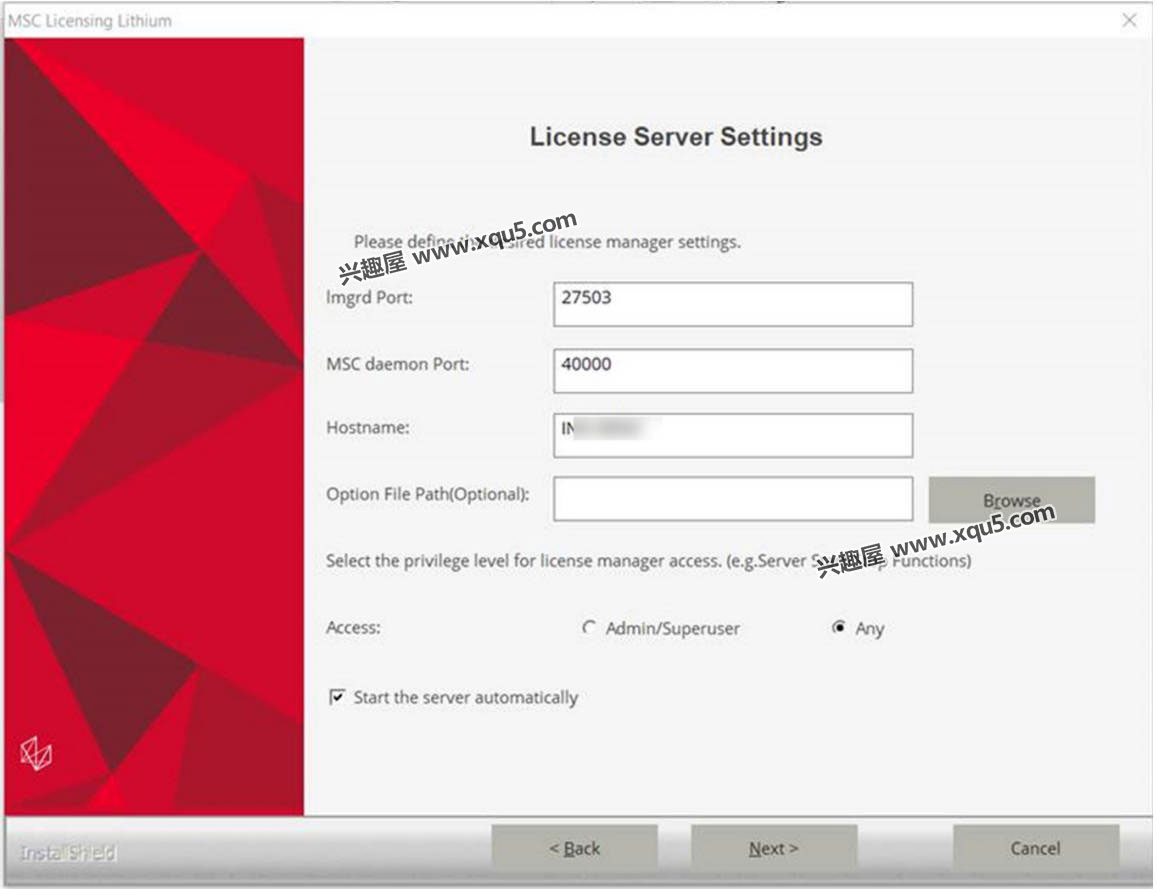
Task: Click the Option File Path input field
Action: (x=733, y=499)
